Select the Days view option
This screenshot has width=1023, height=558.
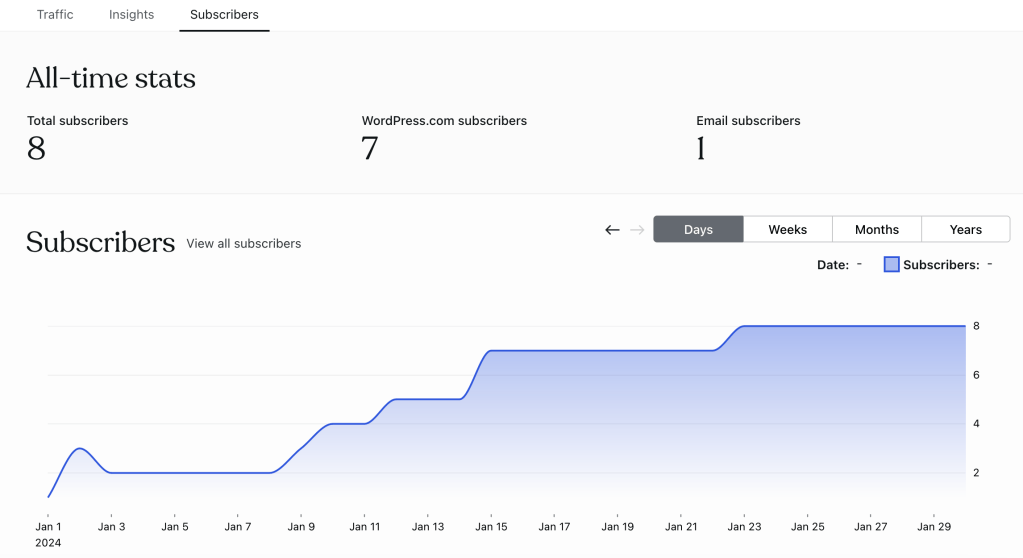coord(698,229)
